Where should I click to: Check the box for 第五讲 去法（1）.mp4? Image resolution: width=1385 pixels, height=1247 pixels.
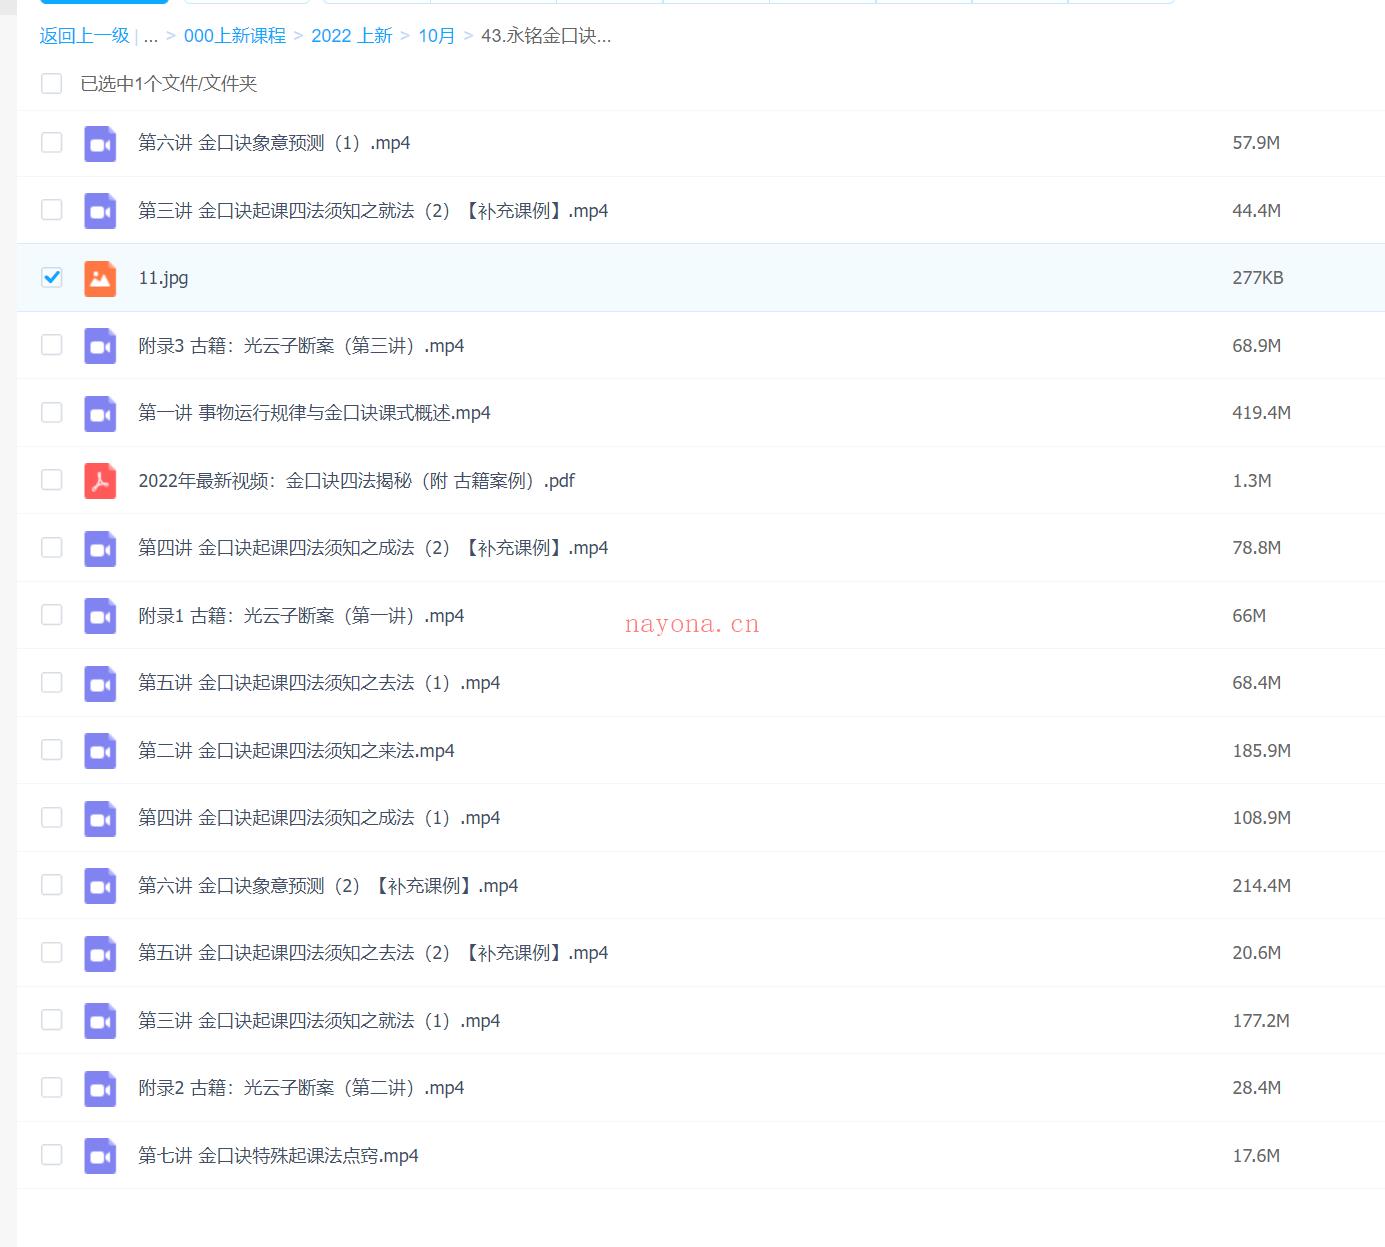52,682
